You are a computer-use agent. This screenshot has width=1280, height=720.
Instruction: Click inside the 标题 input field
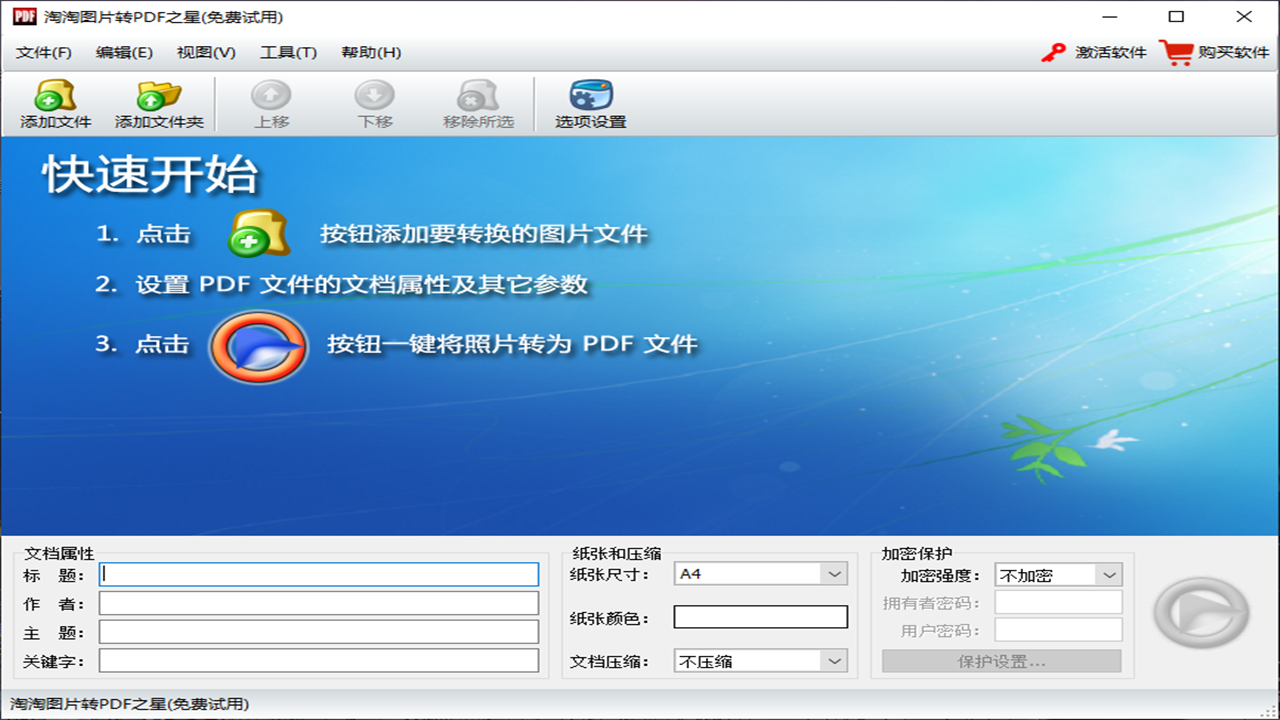click(318, 574)
